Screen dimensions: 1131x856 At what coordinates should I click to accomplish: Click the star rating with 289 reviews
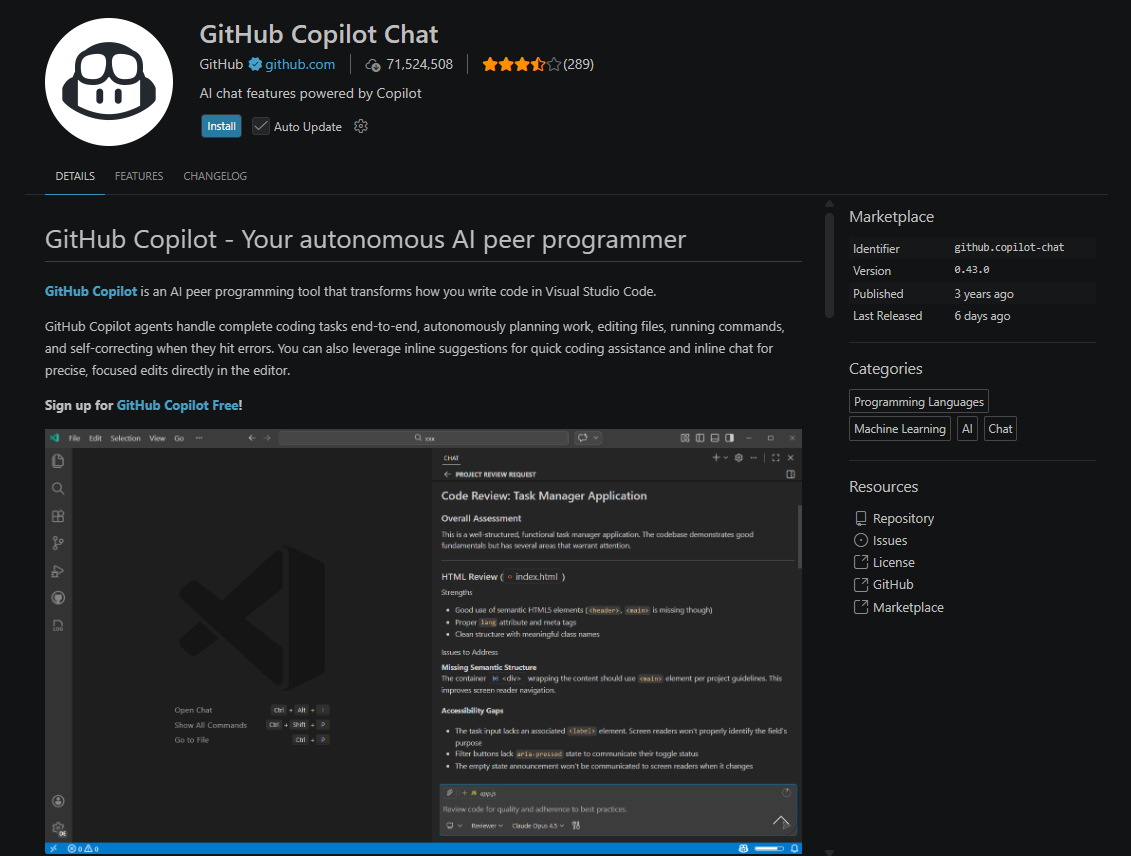click(538, 64)
